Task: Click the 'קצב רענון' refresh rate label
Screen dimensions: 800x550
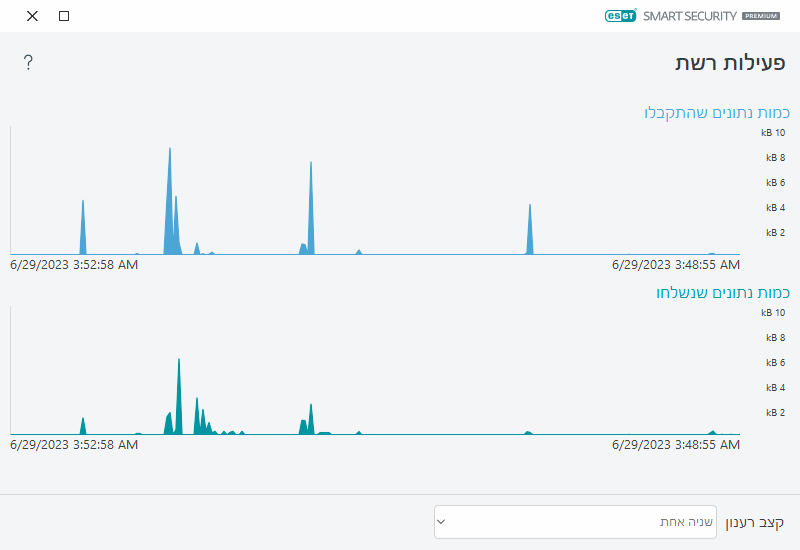Action: pos(755,522)
